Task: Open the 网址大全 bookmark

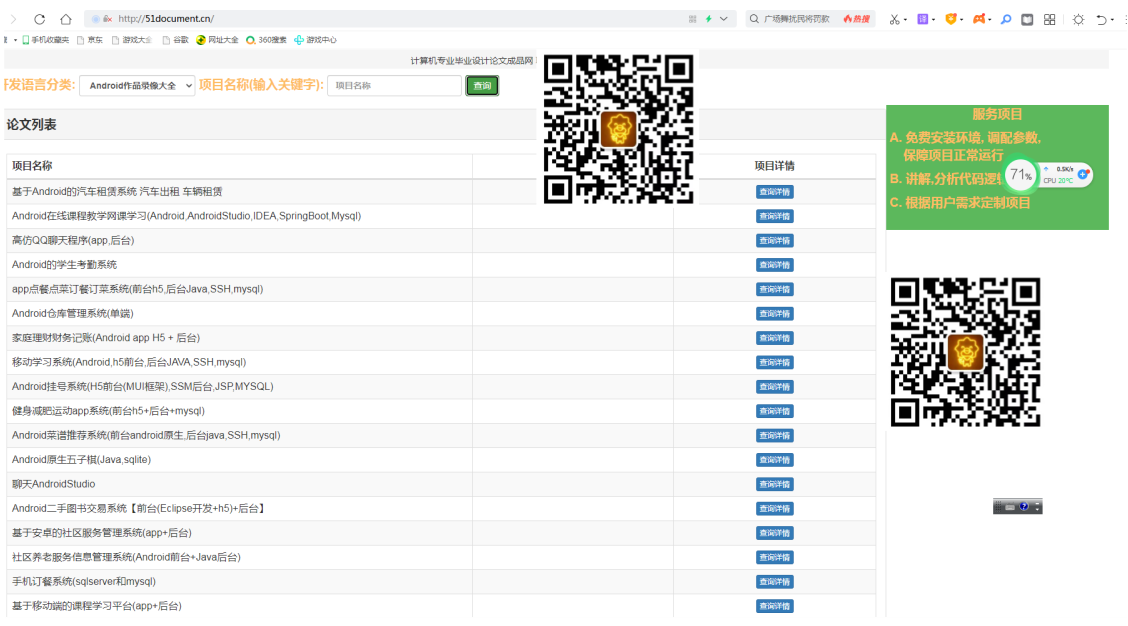Action: 217,40
